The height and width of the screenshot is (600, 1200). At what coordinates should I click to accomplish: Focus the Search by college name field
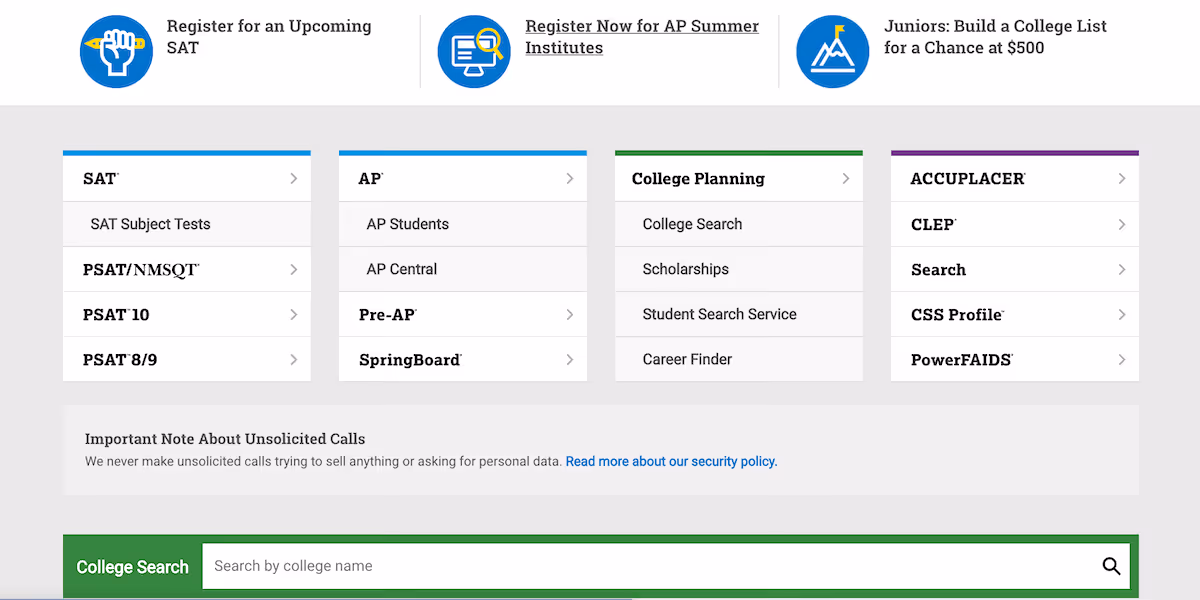click(x=666, y=566)
